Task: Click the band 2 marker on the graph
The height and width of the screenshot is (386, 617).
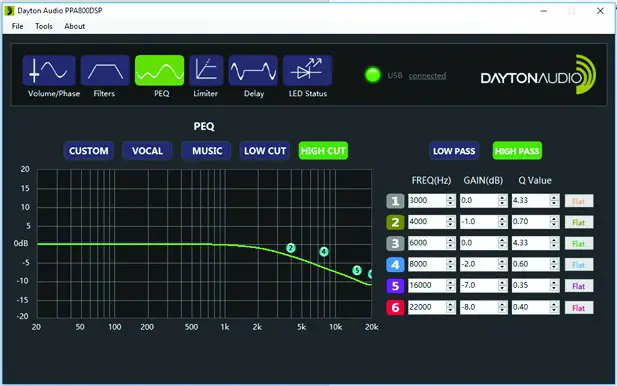Action: (291, 248)
